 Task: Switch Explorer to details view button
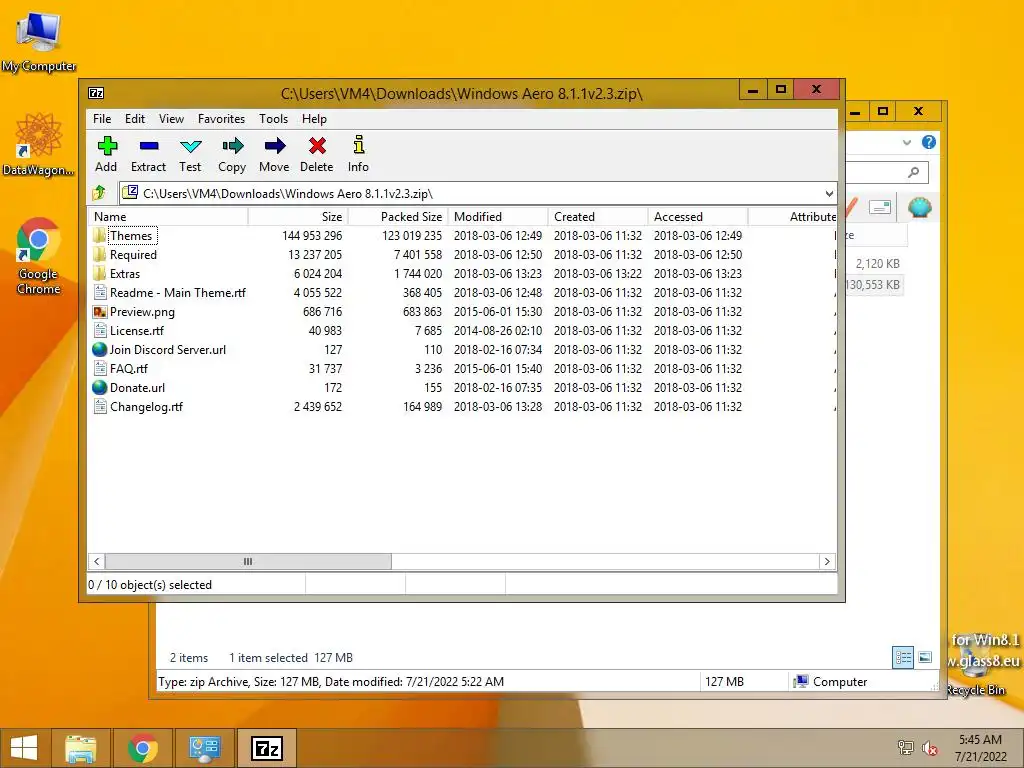pyautogui.click(x=903, y=657)
